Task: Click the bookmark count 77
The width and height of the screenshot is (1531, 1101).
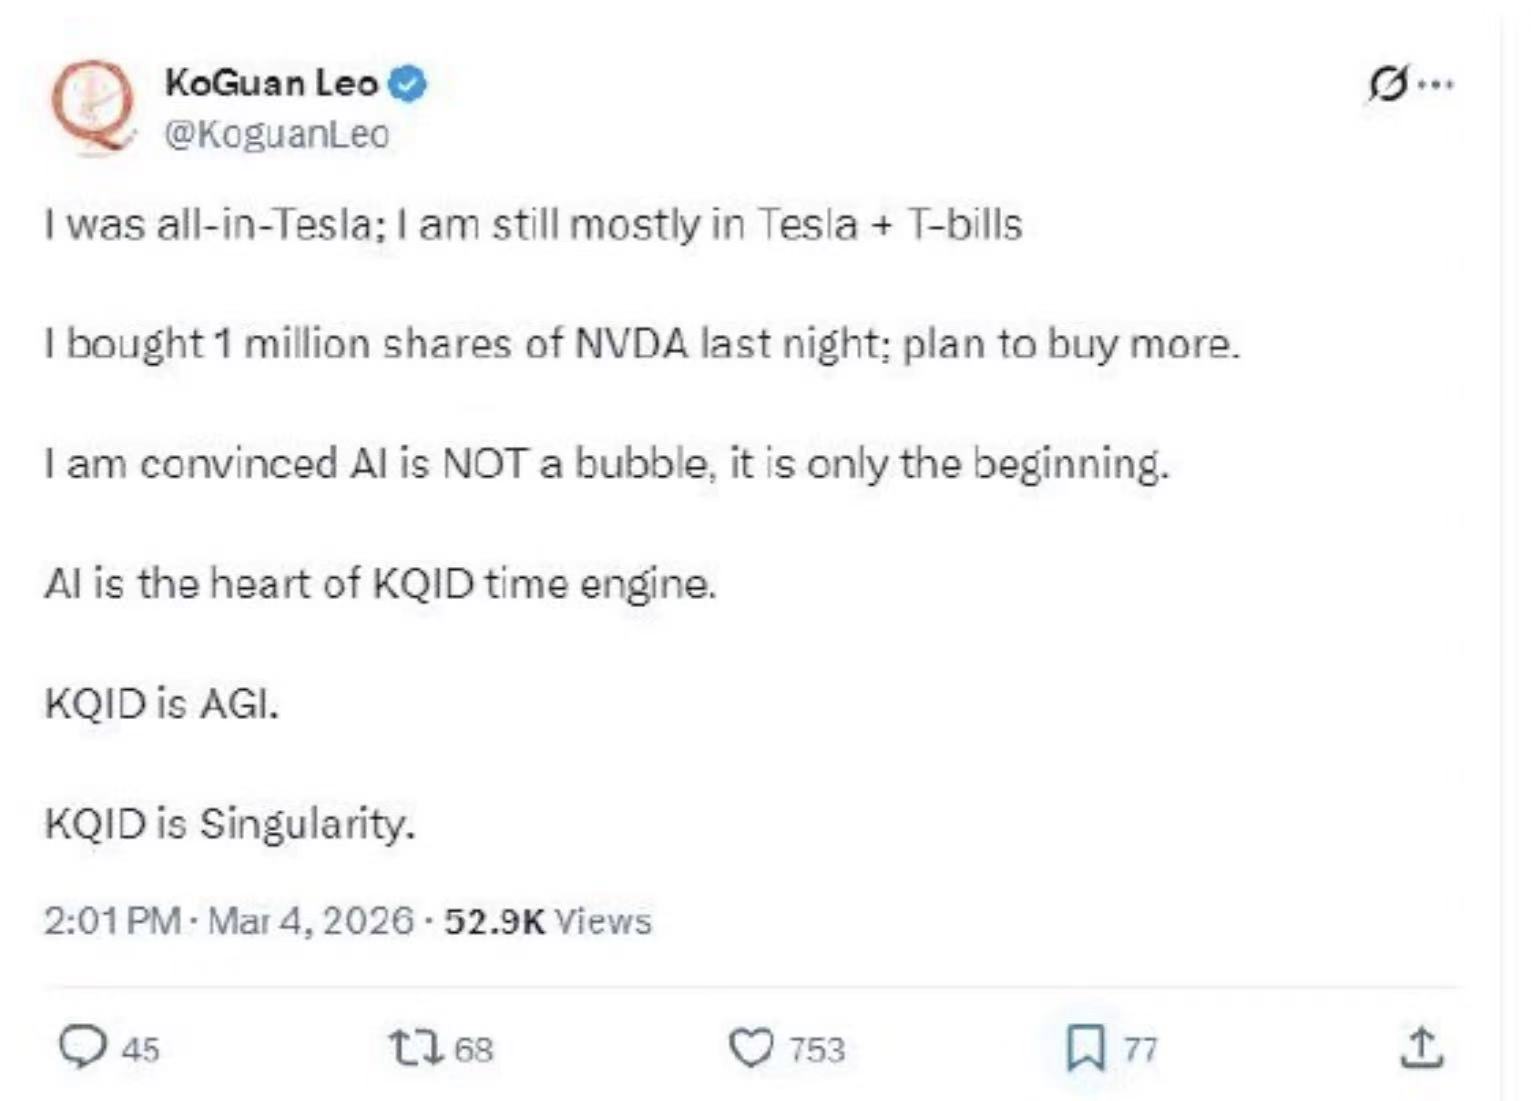Action: pyautogui.click(x=1140, y=1049)
